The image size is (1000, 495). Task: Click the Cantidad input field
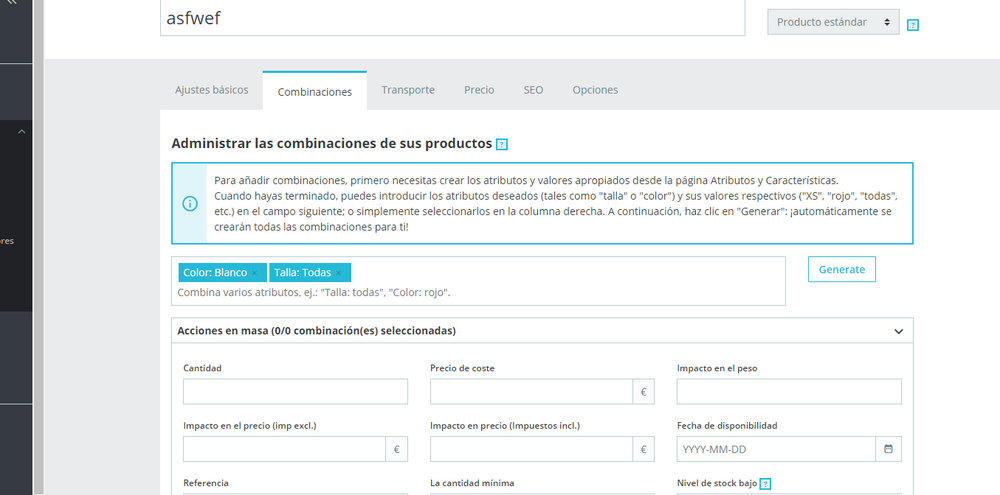click(295, 392)
